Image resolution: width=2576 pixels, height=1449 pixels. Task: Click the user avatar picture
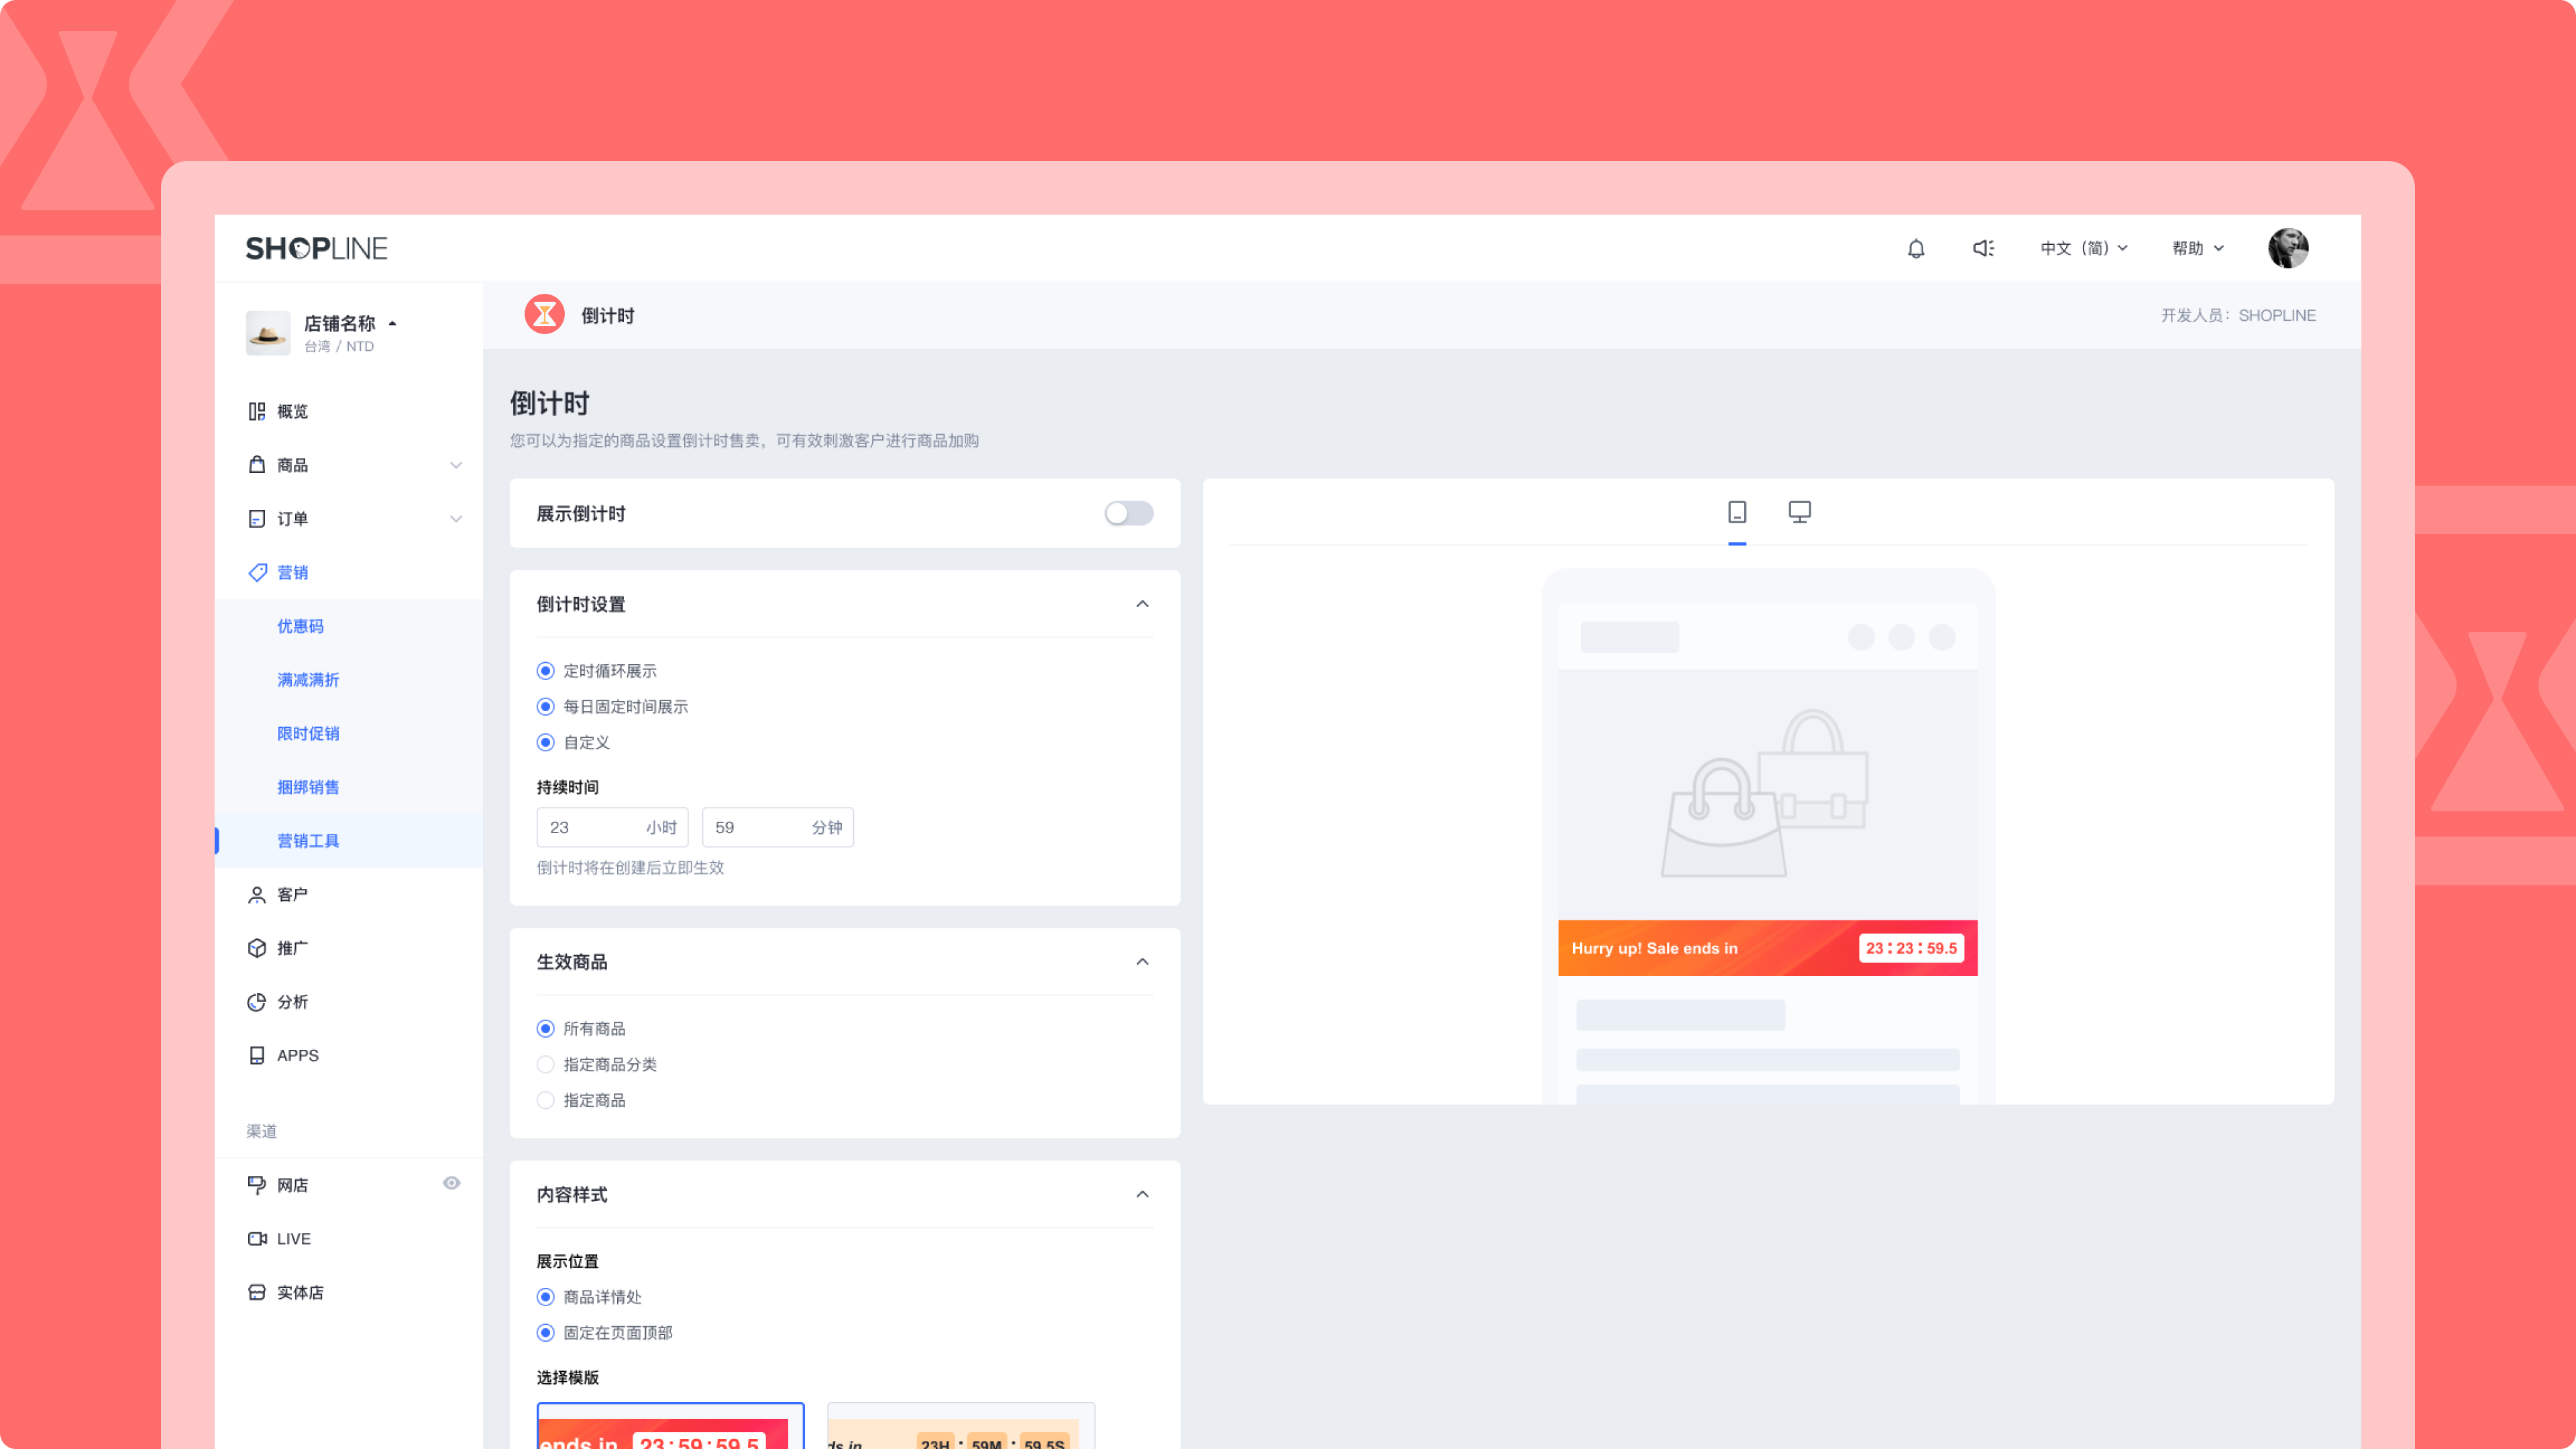tap(2287, 248)
